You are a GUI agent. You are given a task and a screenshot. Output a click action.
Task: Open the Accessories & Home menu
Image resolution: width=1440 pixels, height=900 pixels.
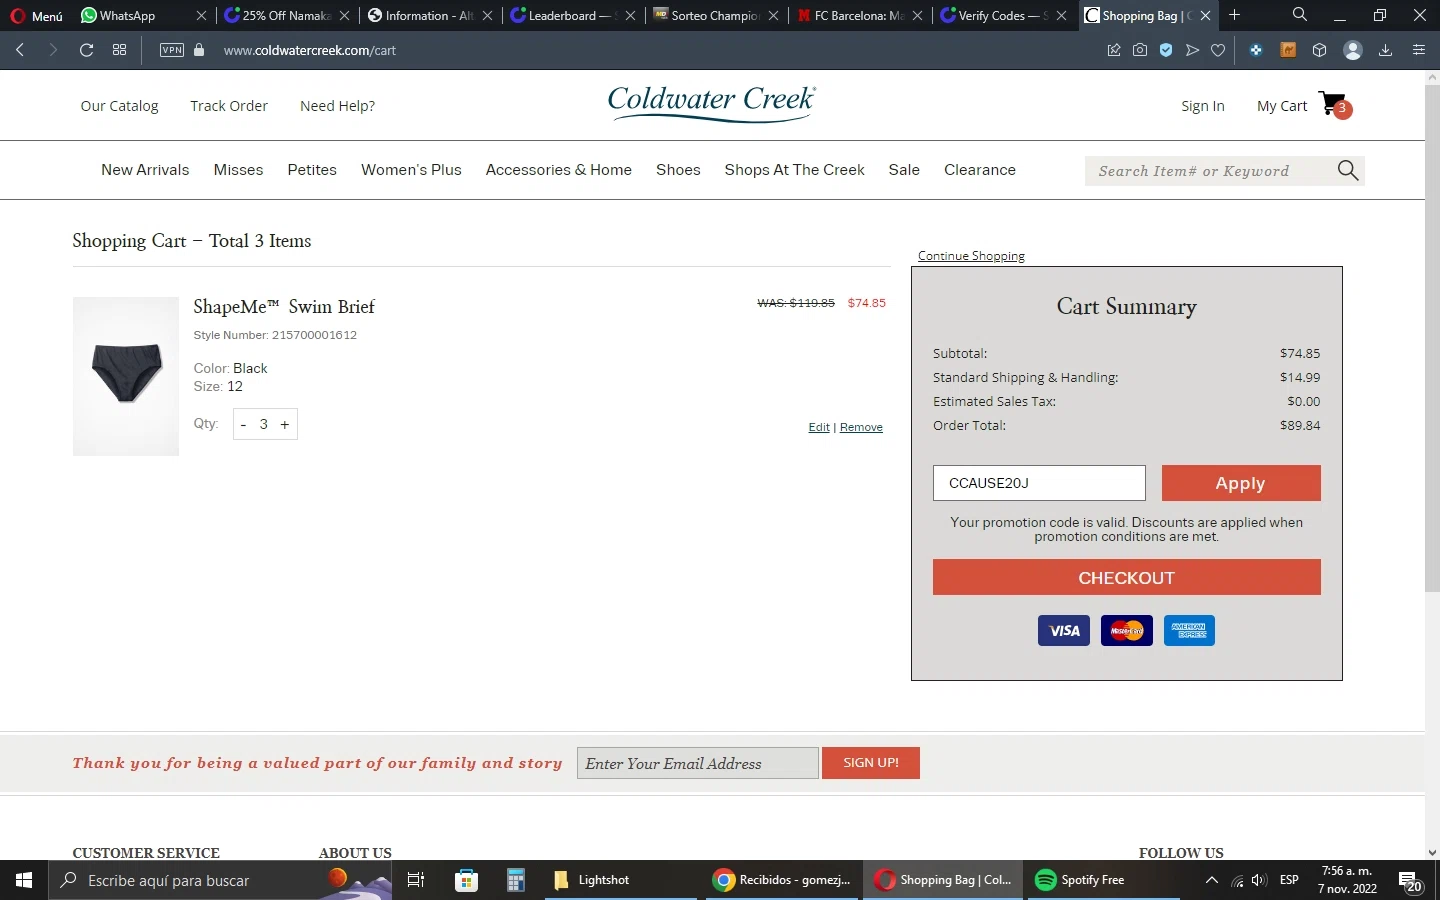click(x=559, y=170)
